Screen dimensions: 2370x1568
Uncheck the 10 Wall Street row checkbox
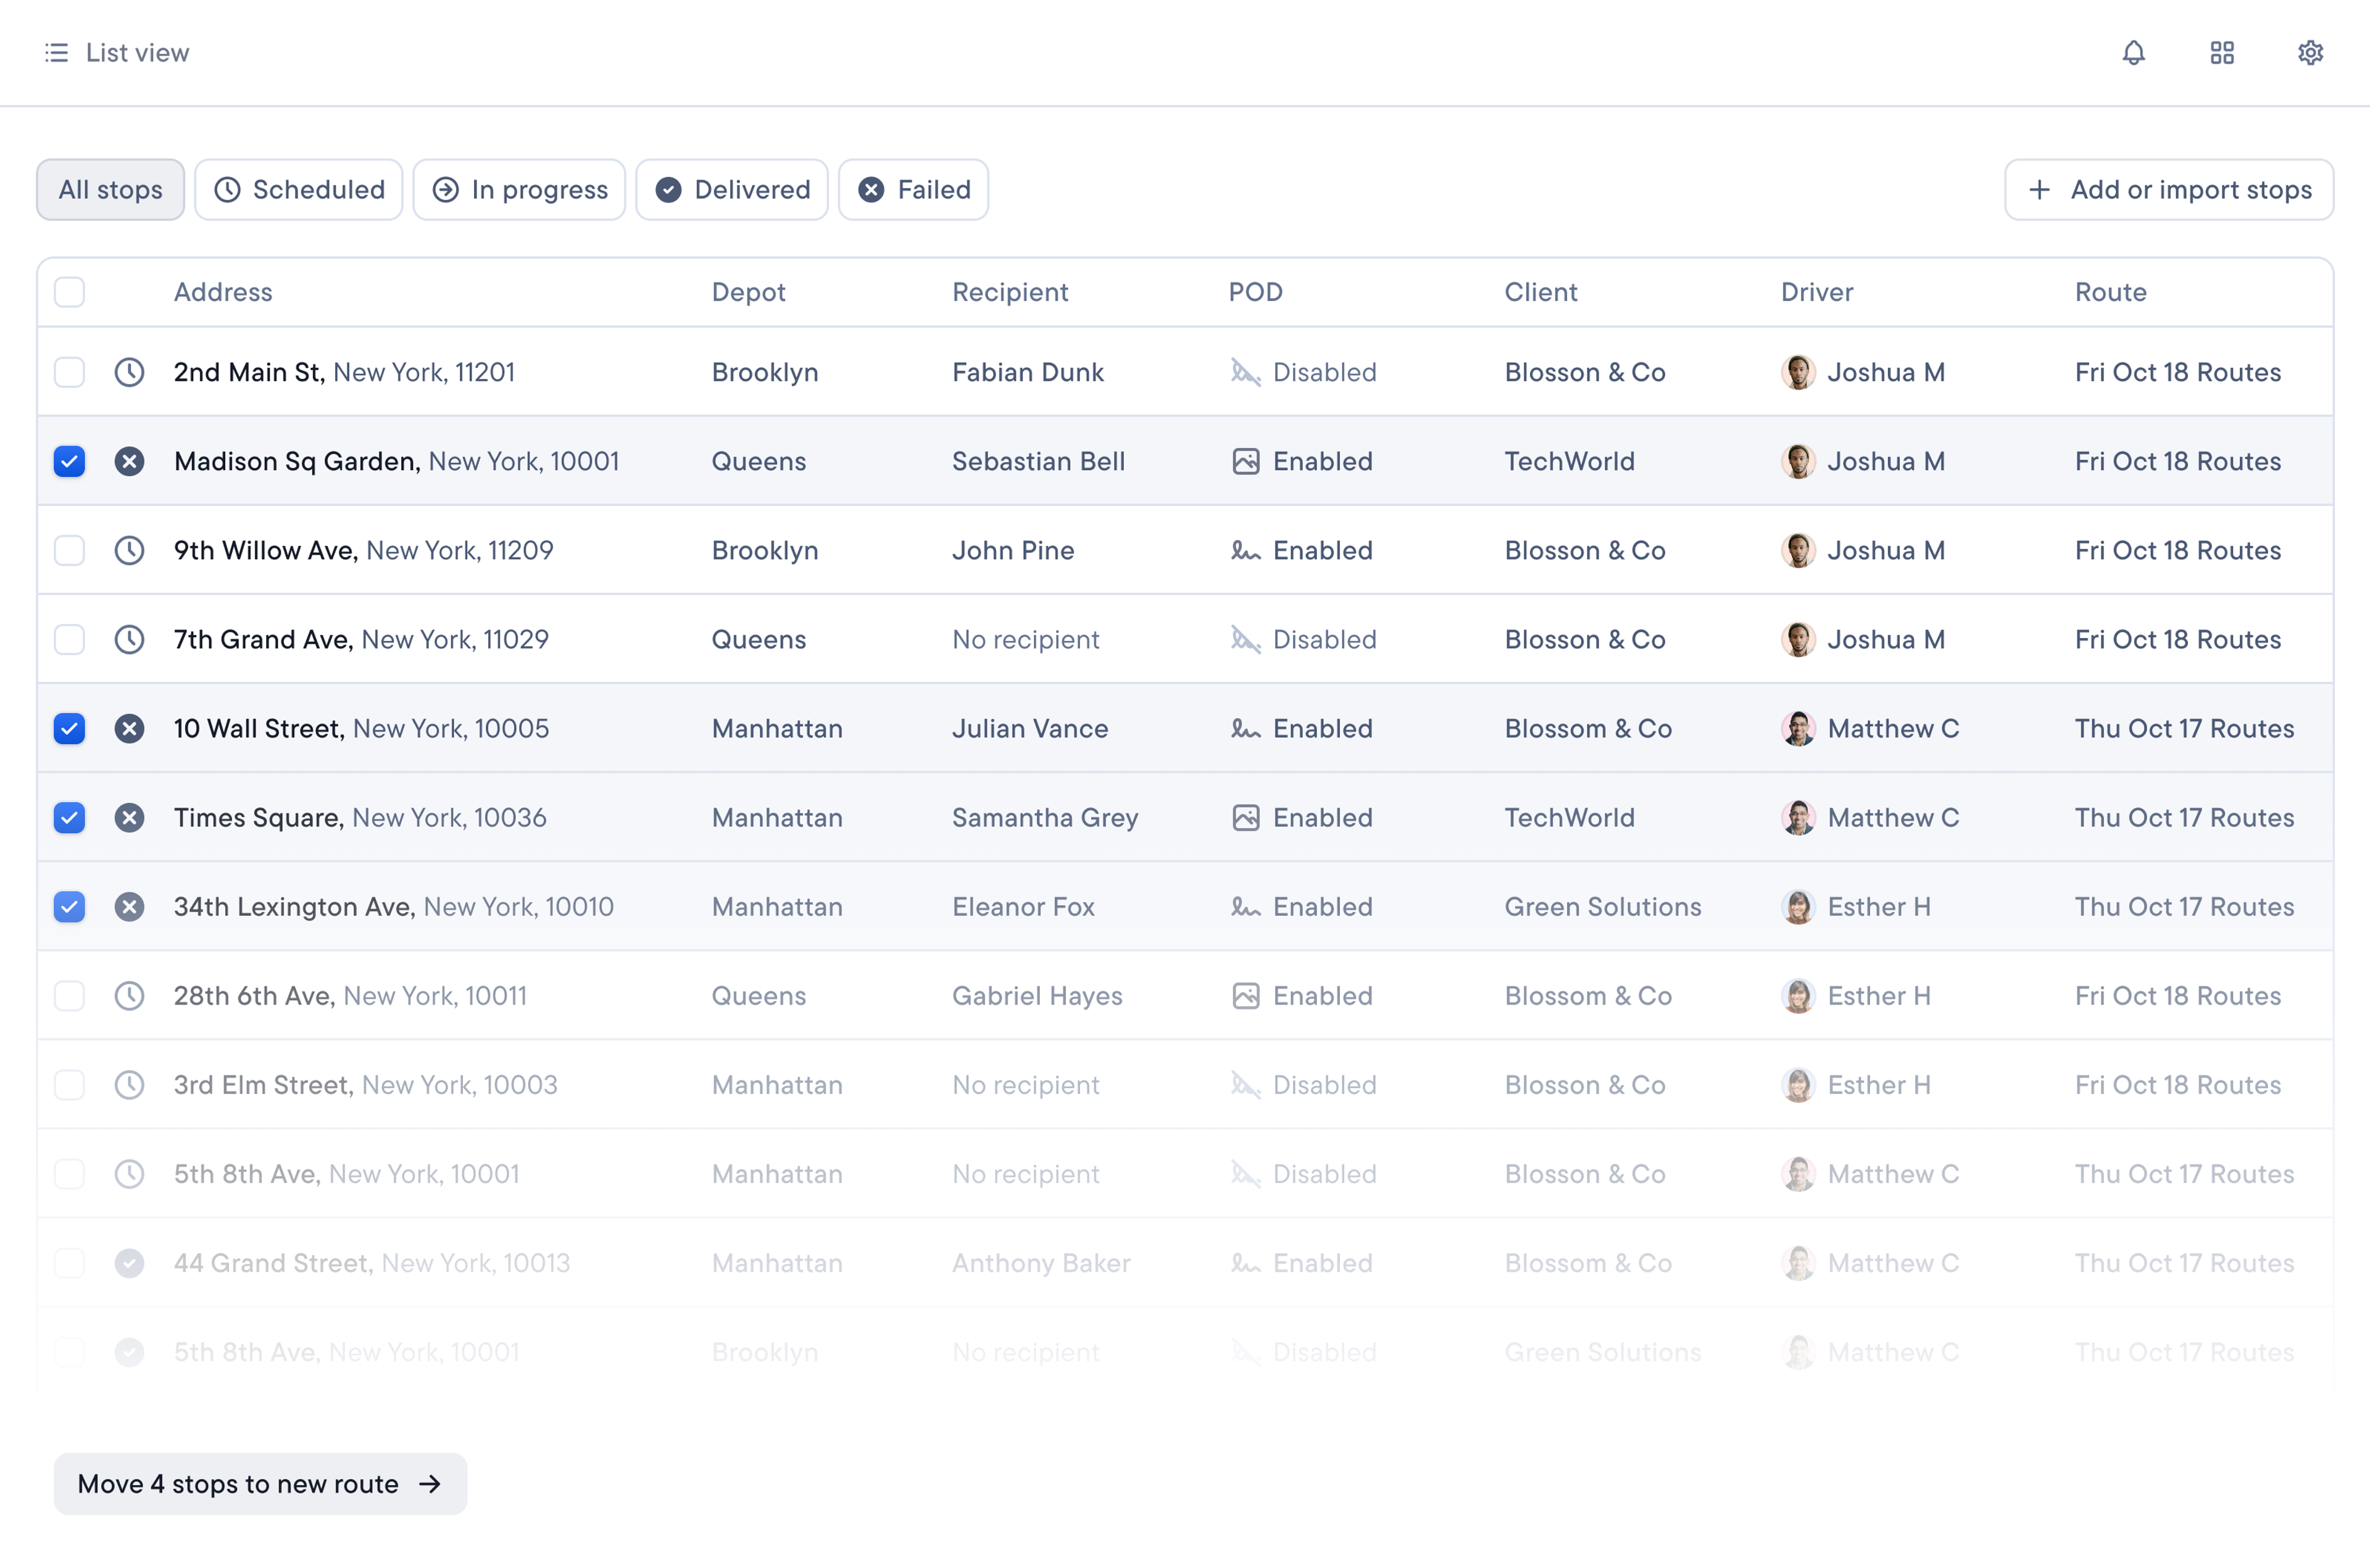pyautogui.click(x=69, y=728)
